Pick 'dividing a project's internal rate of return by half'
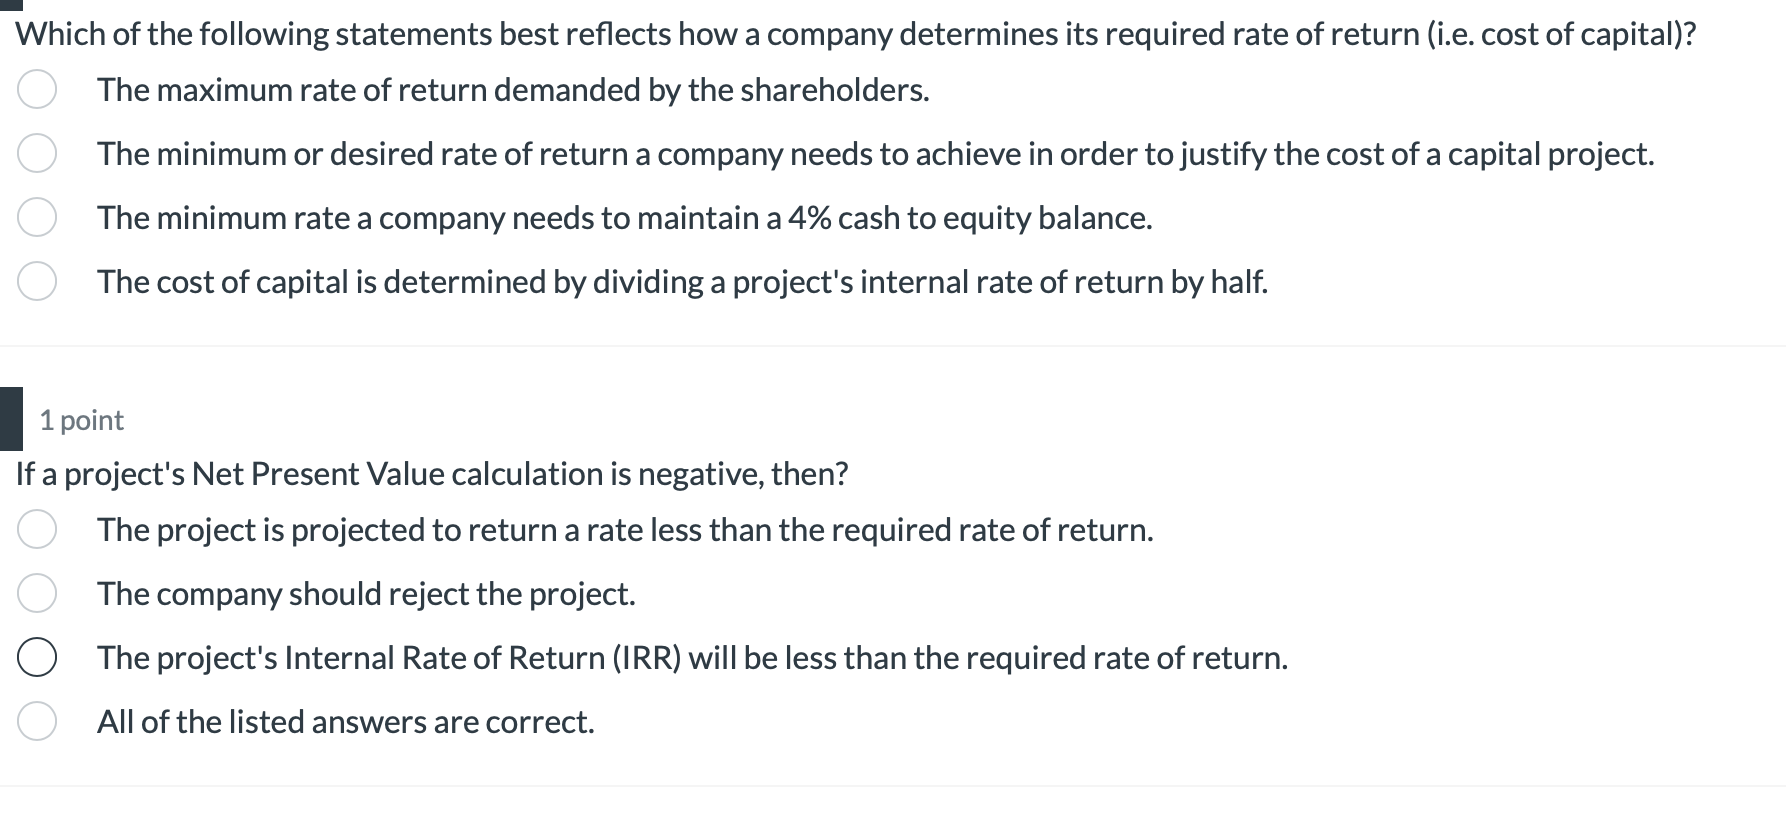This screenshot has width=1786, height=819. tap(36, 282)
